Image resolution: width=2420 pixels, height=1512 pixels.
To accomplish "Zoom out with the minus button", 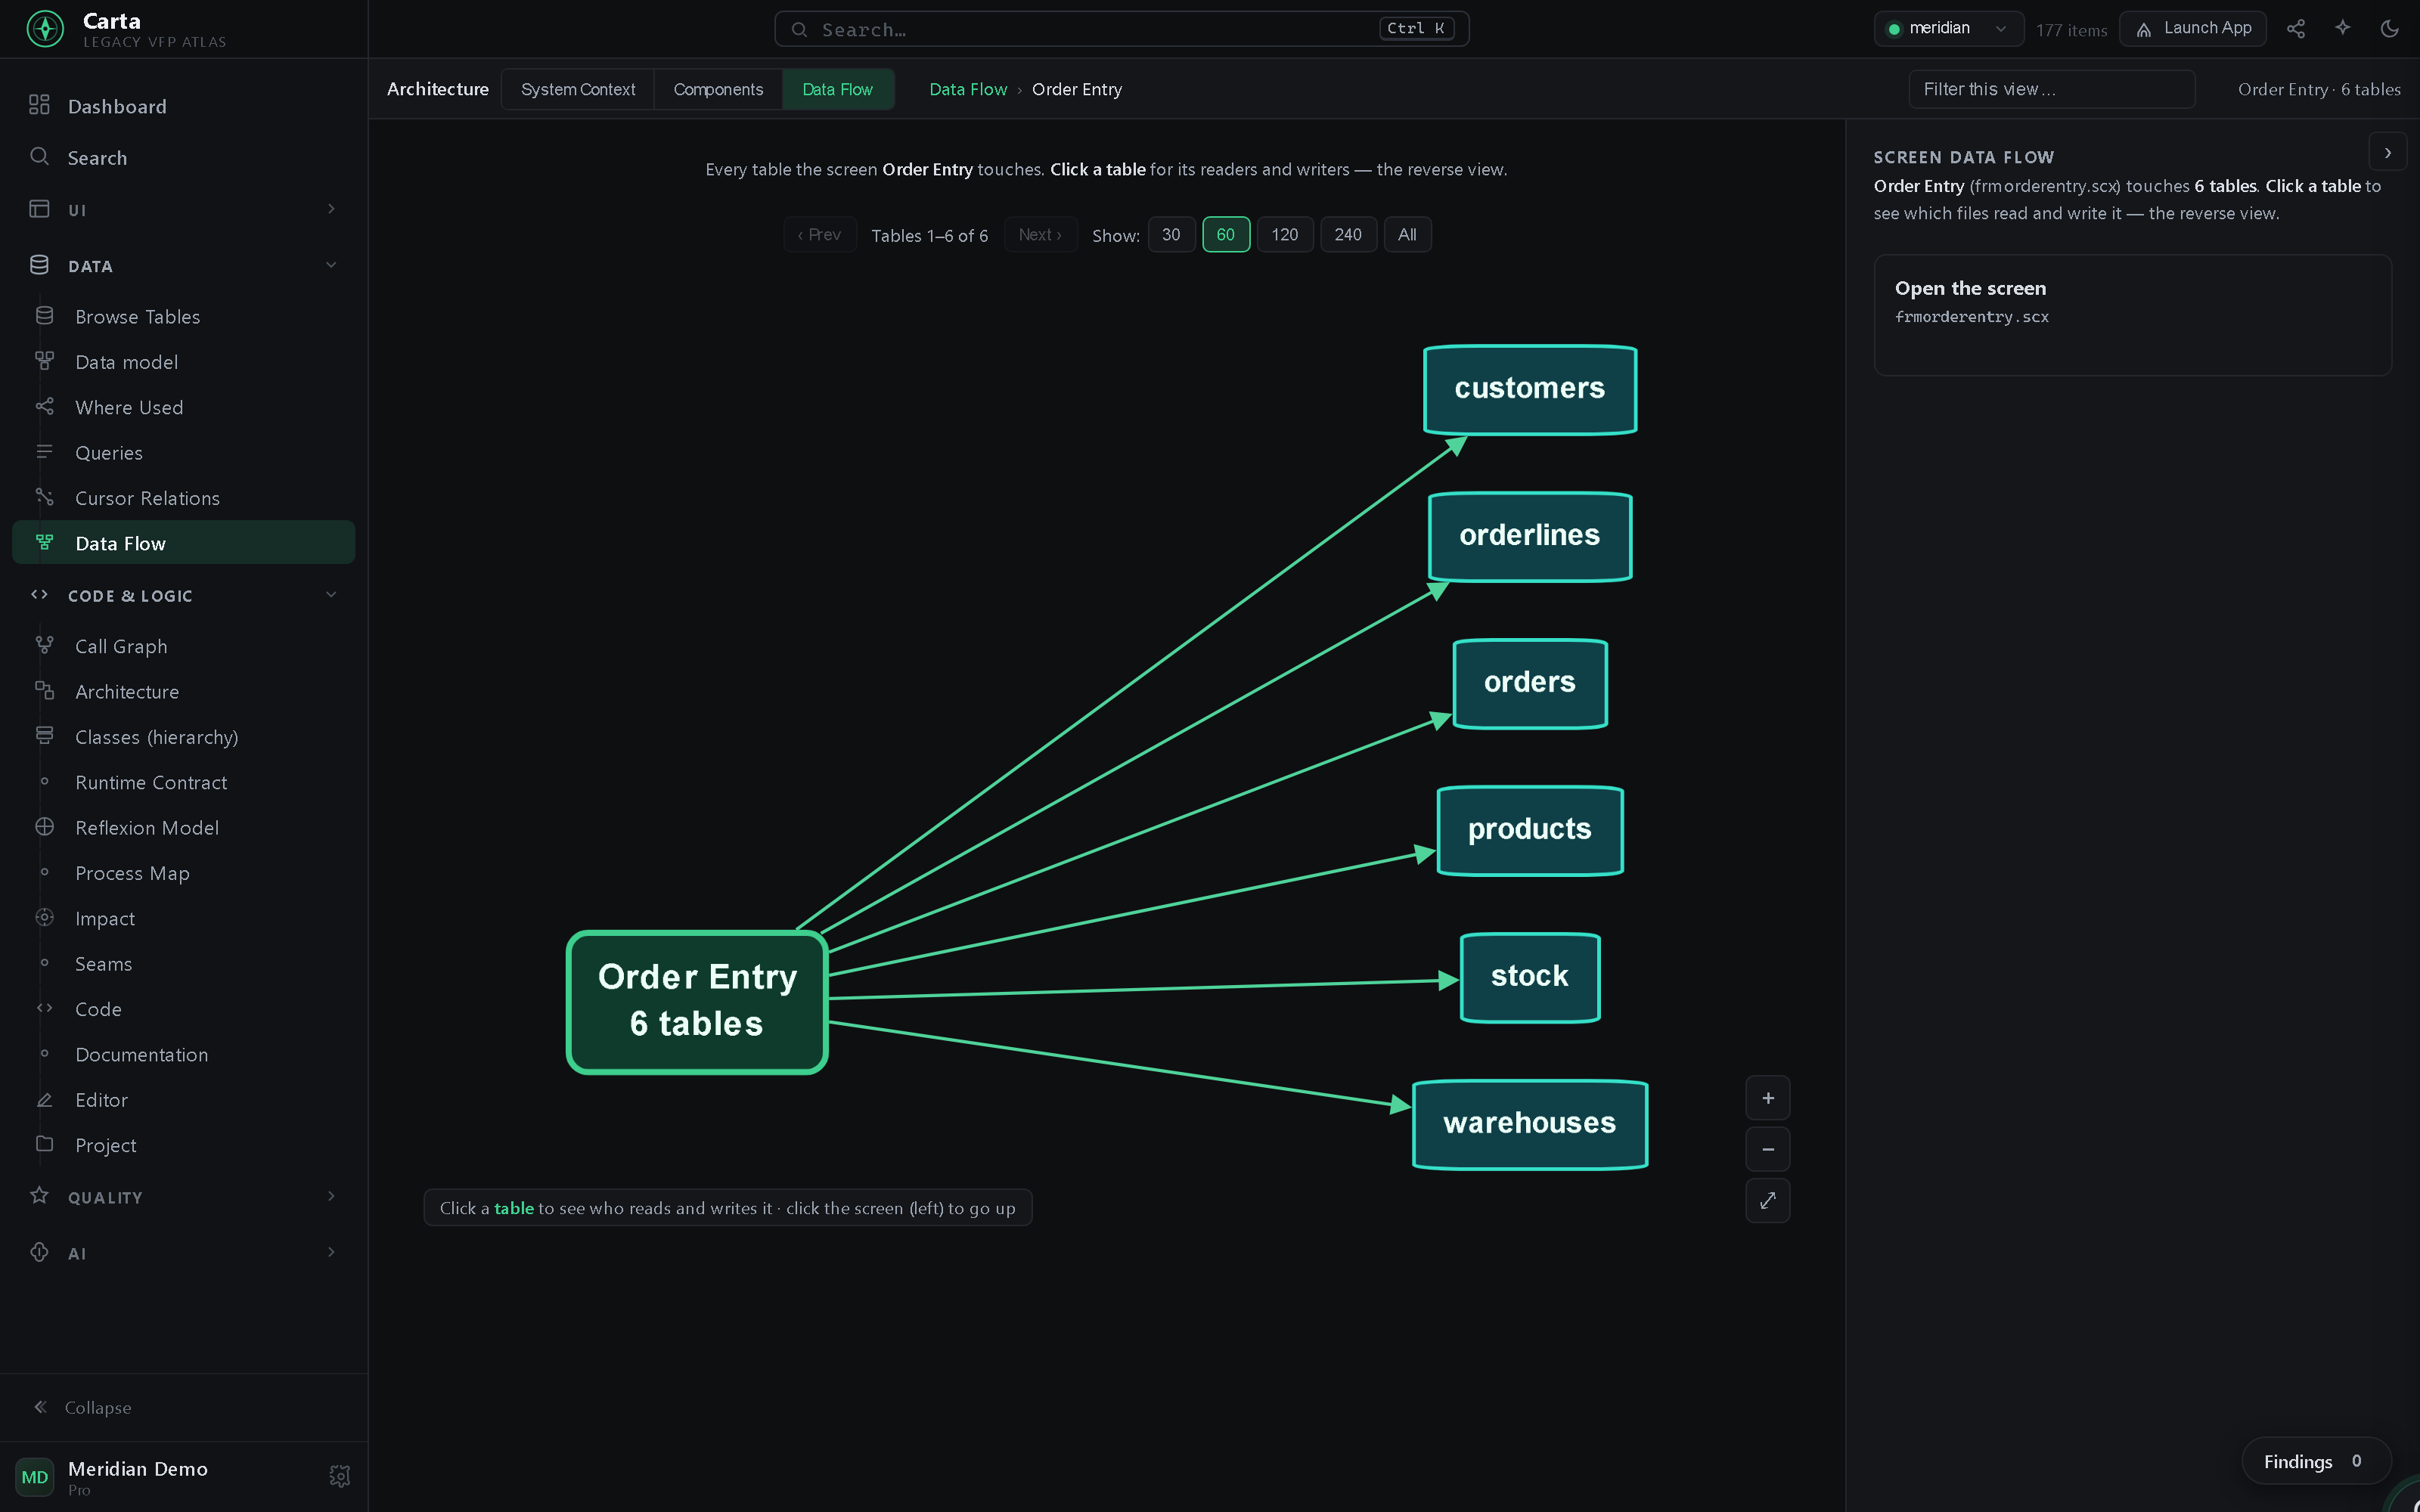I will (x=1767, y=1149).
